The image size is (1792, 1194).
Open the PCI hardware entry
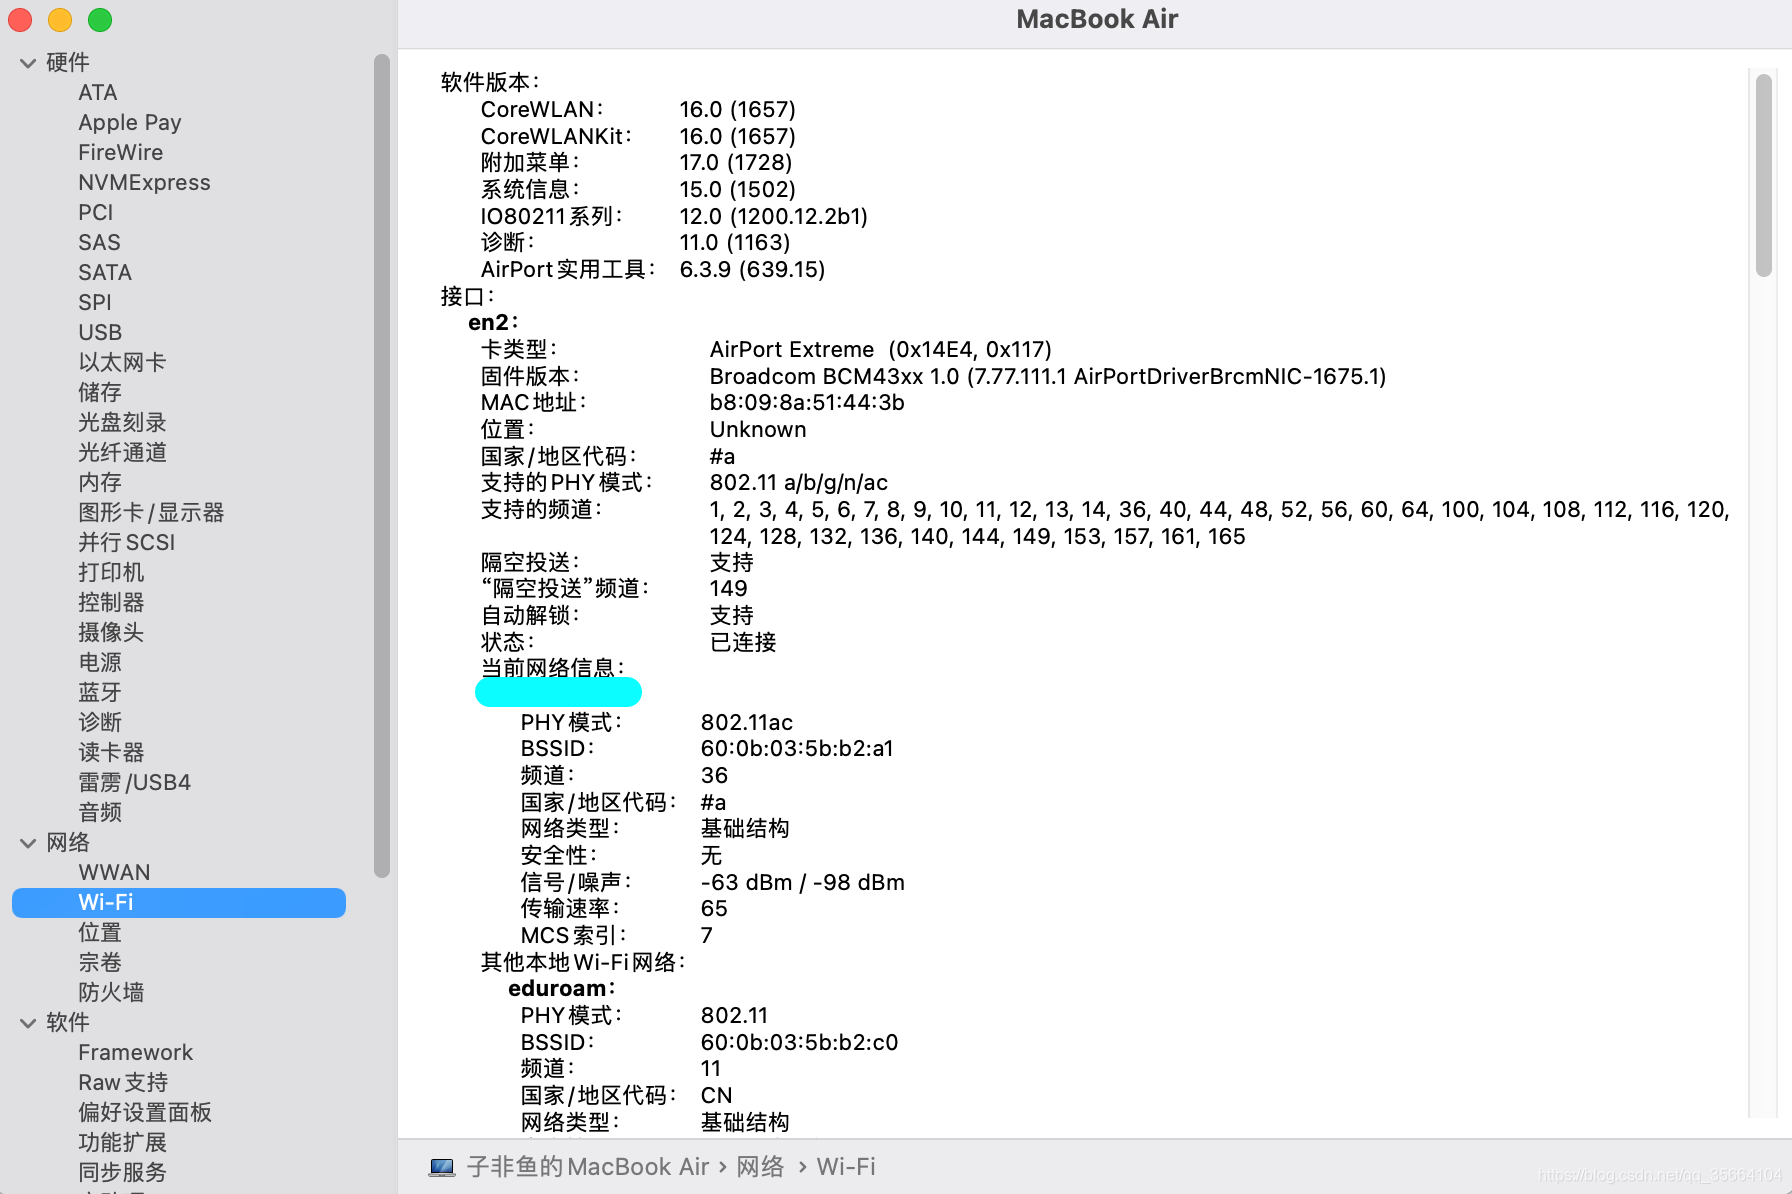click(x=96, y=213)
